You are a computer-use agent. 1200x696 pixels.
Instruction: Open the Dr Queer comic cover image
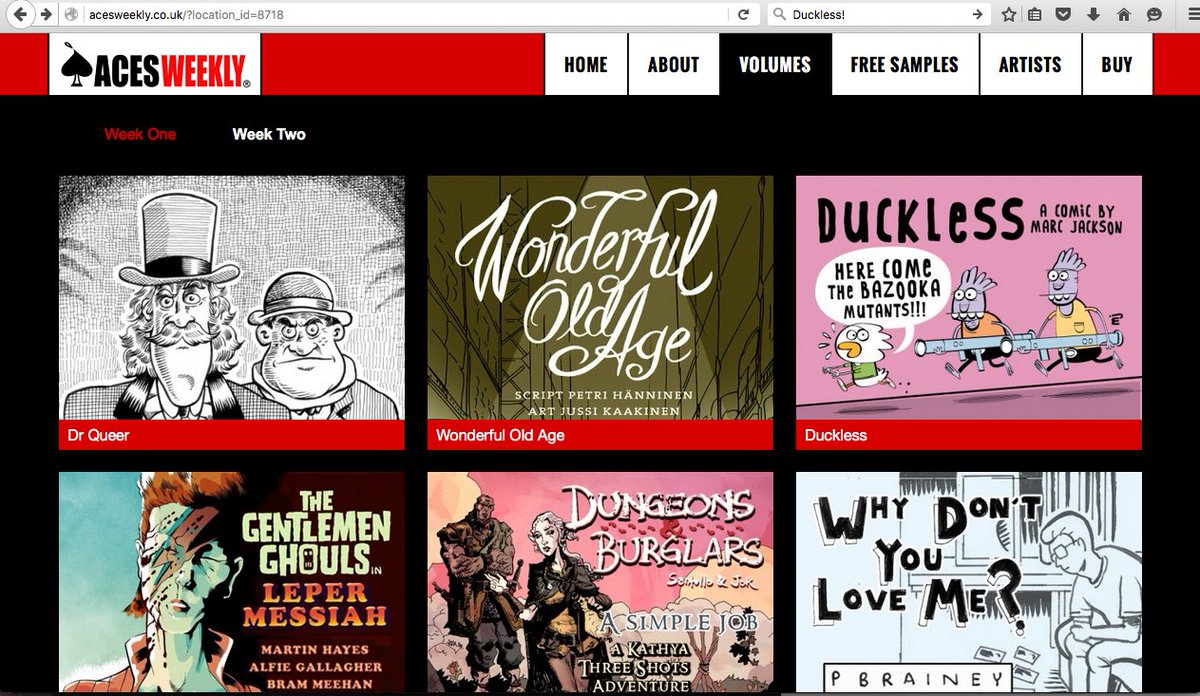coord(232,298)
